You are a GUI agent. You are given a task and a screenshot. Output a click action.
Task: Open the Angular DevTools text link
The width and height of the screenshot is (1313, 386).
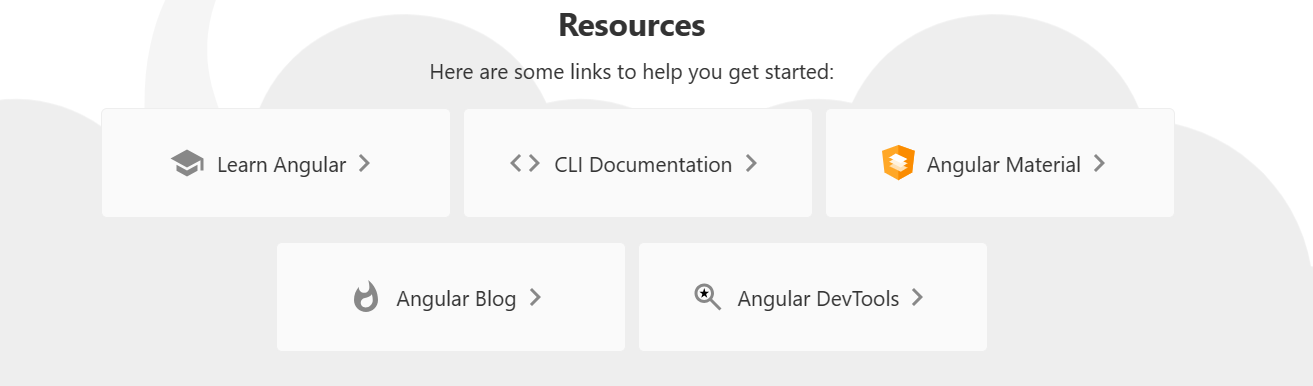pyautogui.click(x=818, y=299)
